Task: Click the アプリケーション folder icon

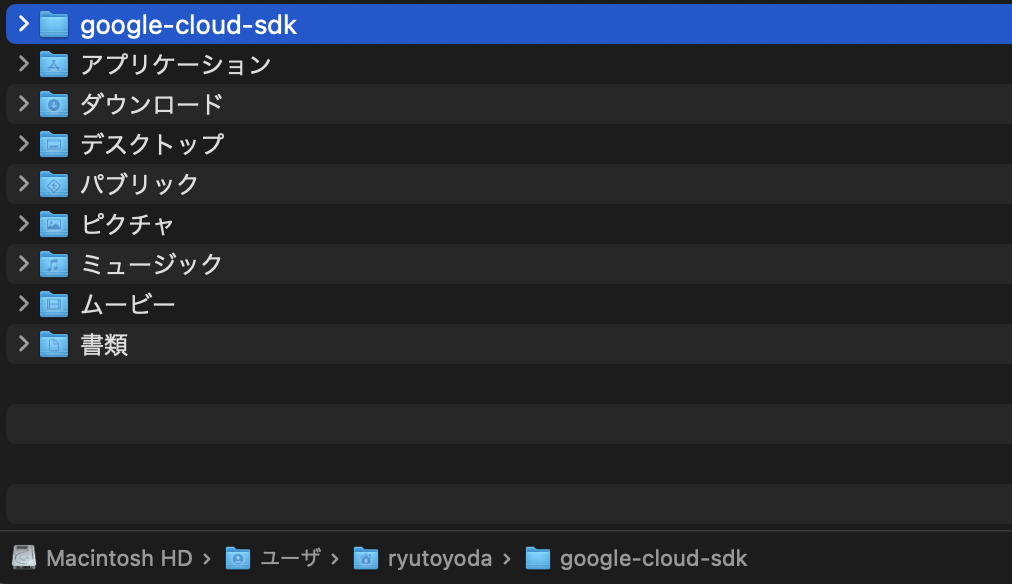Action: (x=54, y=64)
